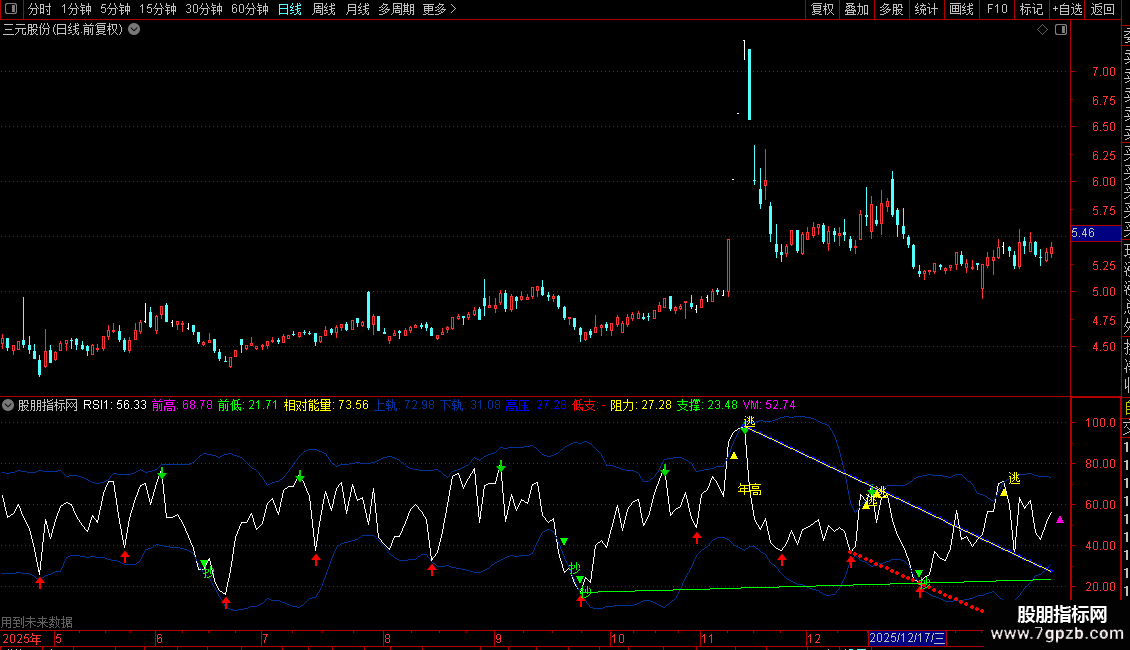
Task: Open 统计 statistics
Action: 926,9
